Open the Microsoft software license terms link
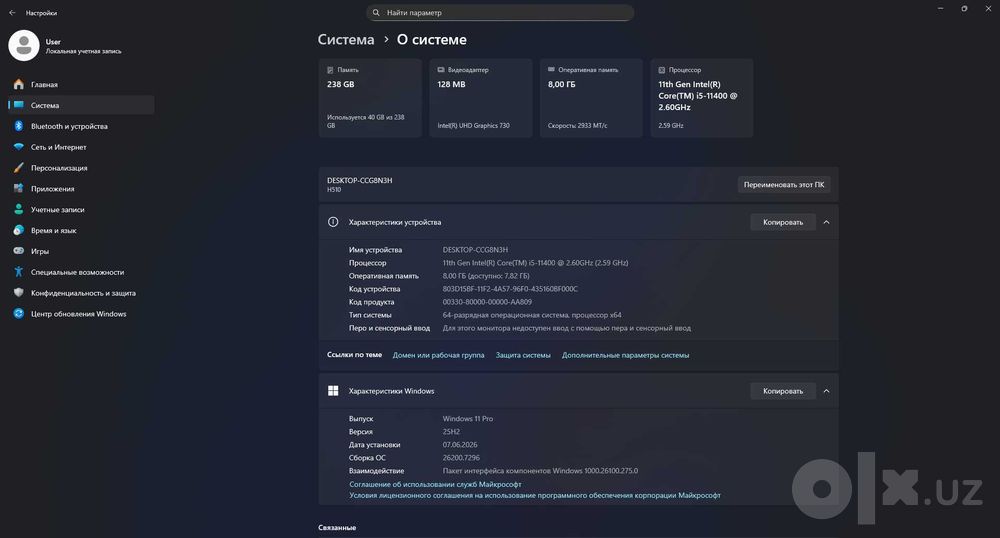The height and width of the screenshot is (538, 1000). coord(534,495)
